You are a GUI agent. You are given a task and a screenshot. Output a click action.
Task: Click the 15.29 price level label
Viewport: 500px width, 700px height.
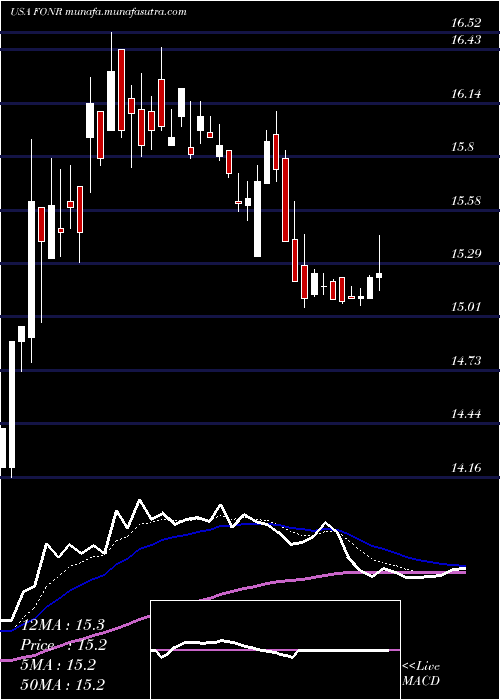click(x=466, y=254)
